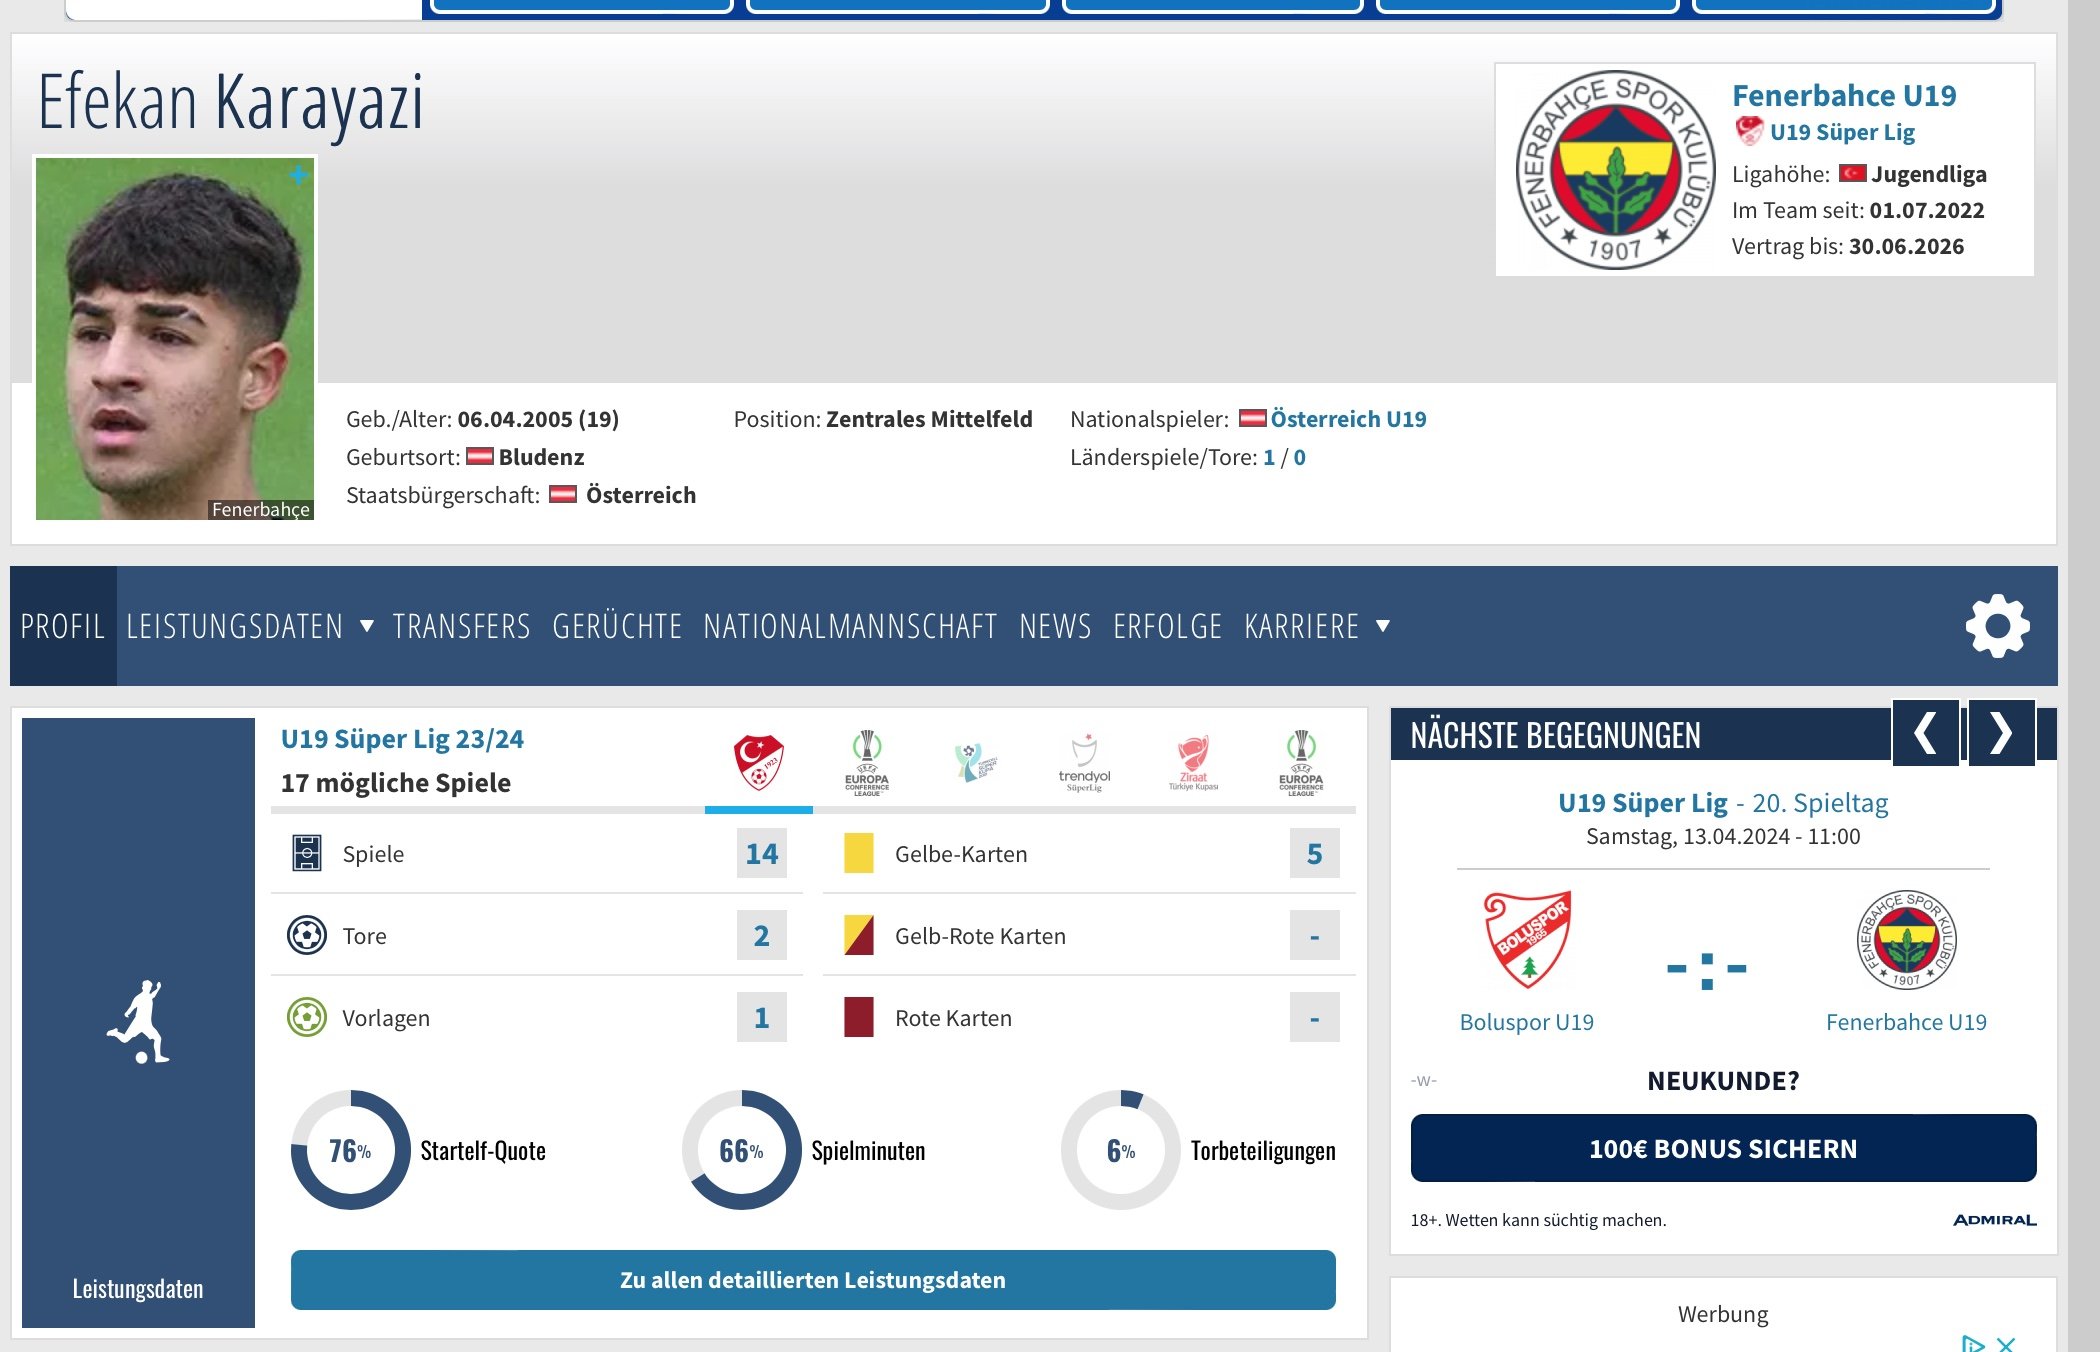Image resolution: width=2100 pixels, height=1352 pixels.
Task: Click the green Vorlagen ball icon
Action: [307, 1017]
